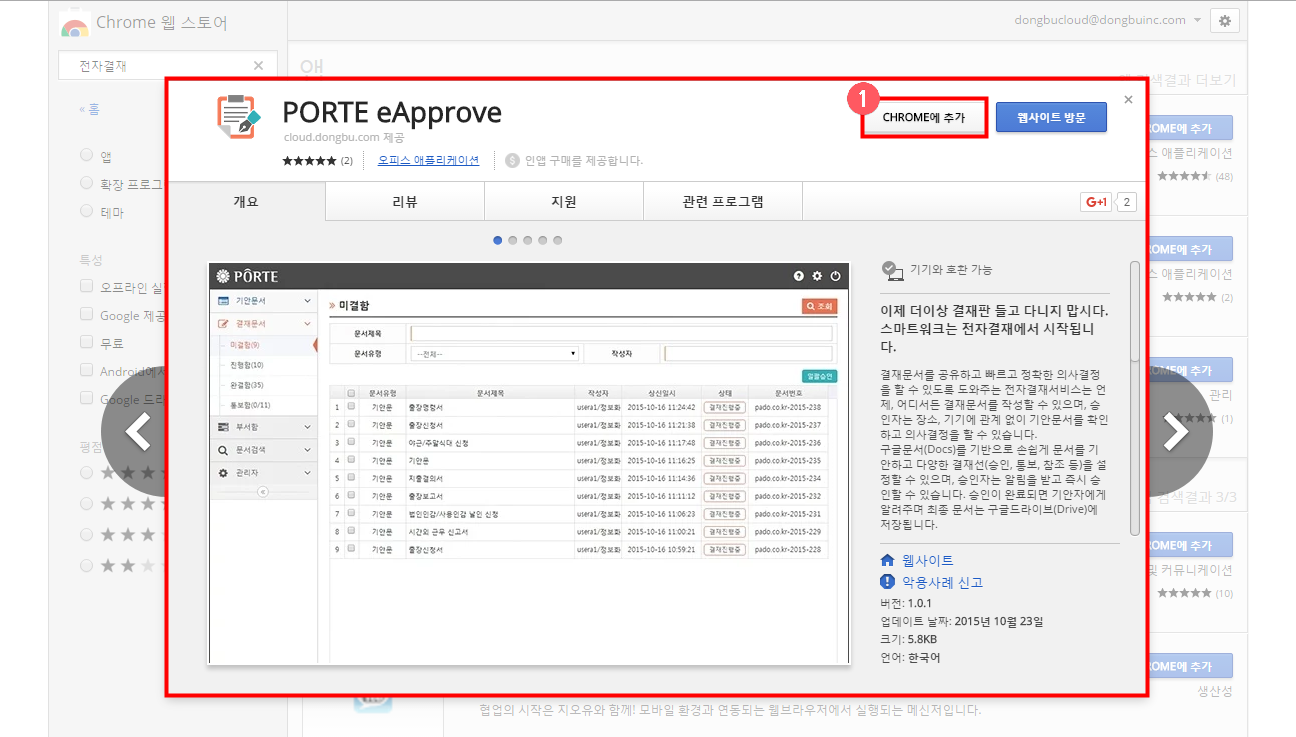Switch to the 리뷰 tab
This screenshot has height=737, width=1296.
[x=405, y=201]
